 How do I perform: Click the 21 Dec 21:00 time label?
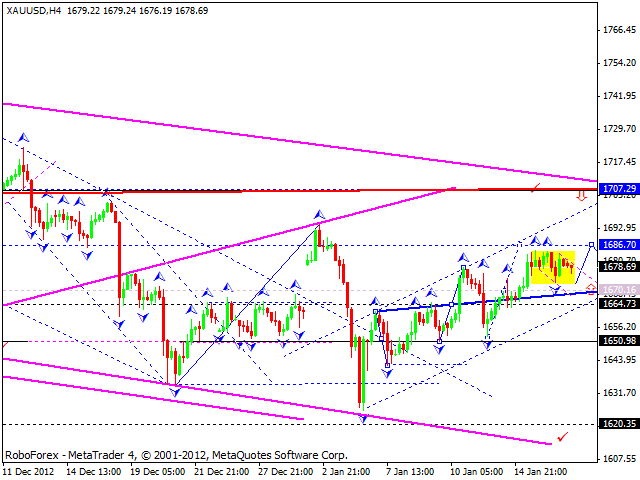point(222,471)
